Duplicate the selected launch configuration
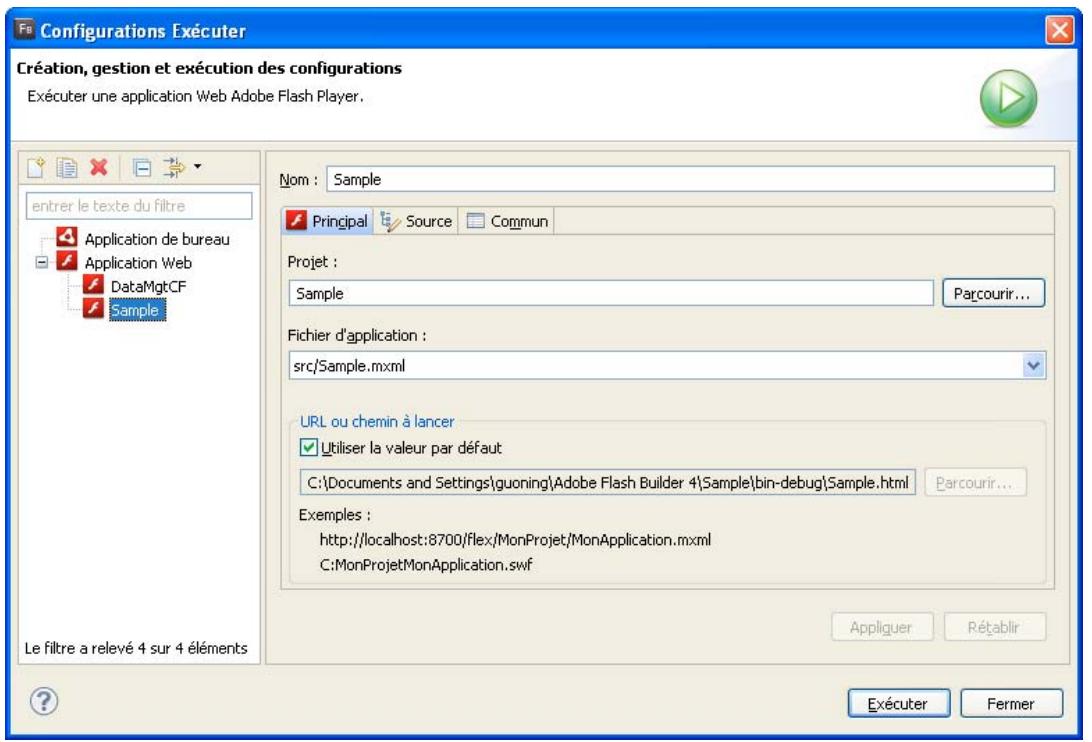The image size is (1092, 742). pyautogui.click(x=62, y=168)
